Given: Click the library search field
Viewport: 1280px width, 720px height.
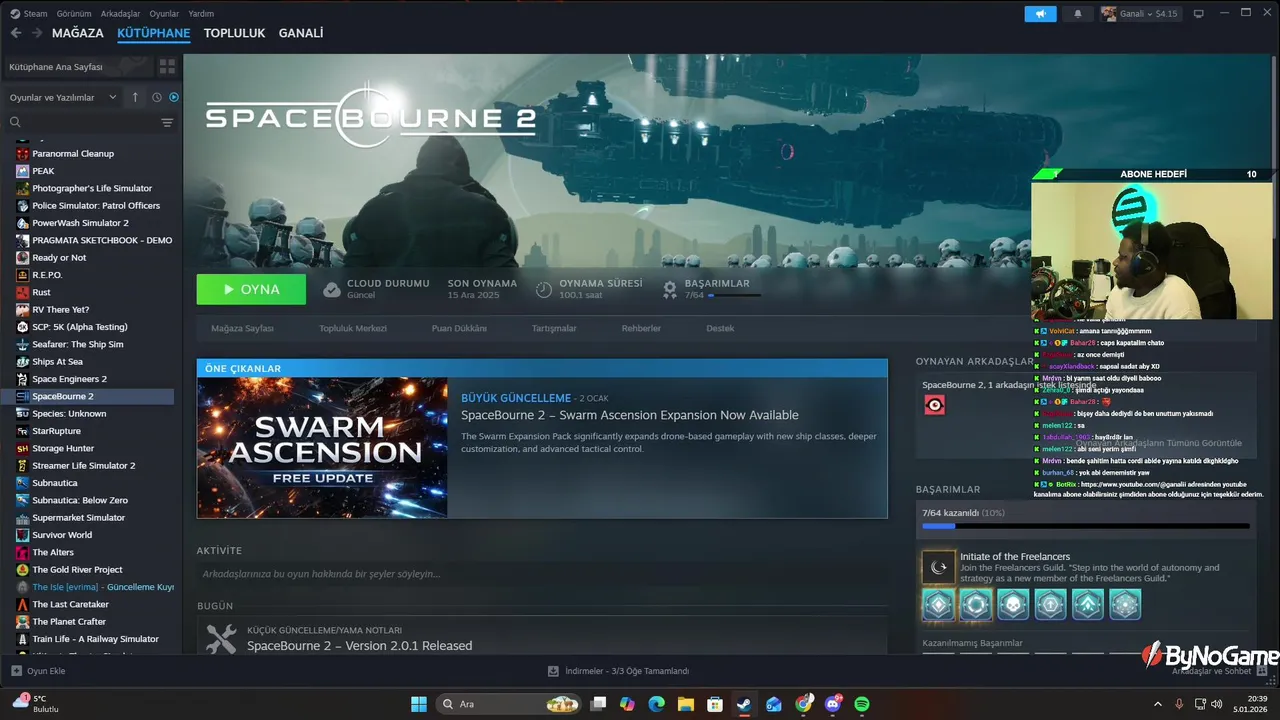Looking at the screenshot, I should tap(82, 122).
